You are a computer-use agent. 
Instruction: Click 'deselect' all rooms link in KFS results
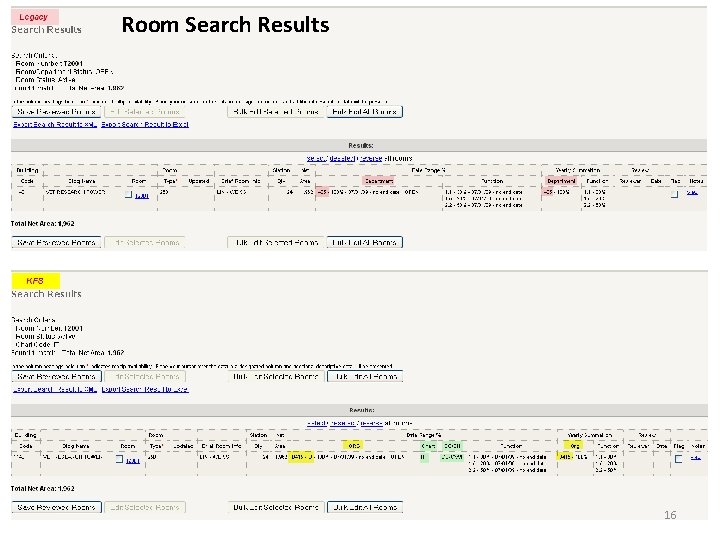pos(343,423)
